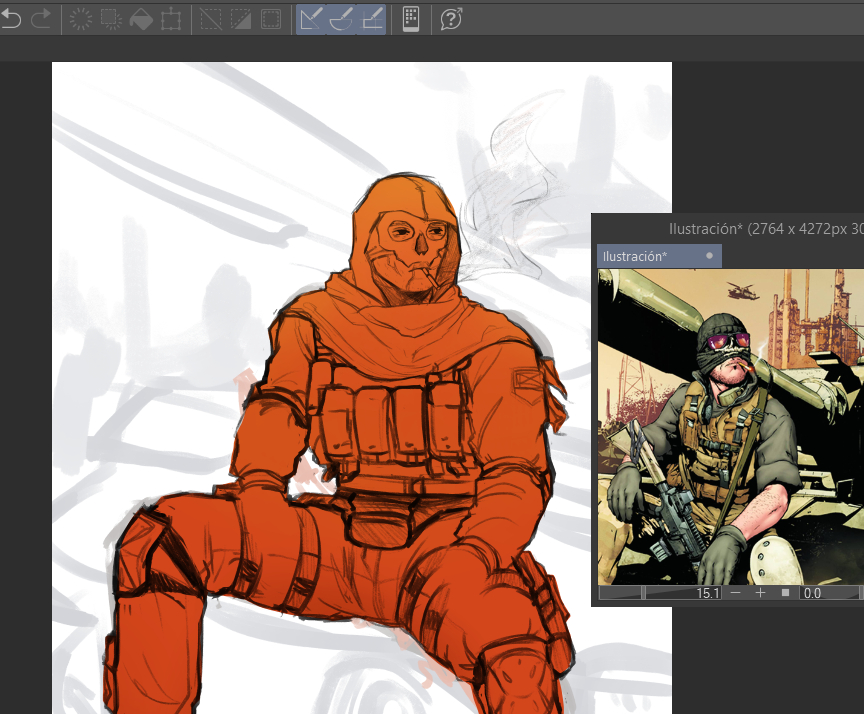This screenshot has height=714, width=864.
Task: Click the Deselect icon
Action: (211, 18)
